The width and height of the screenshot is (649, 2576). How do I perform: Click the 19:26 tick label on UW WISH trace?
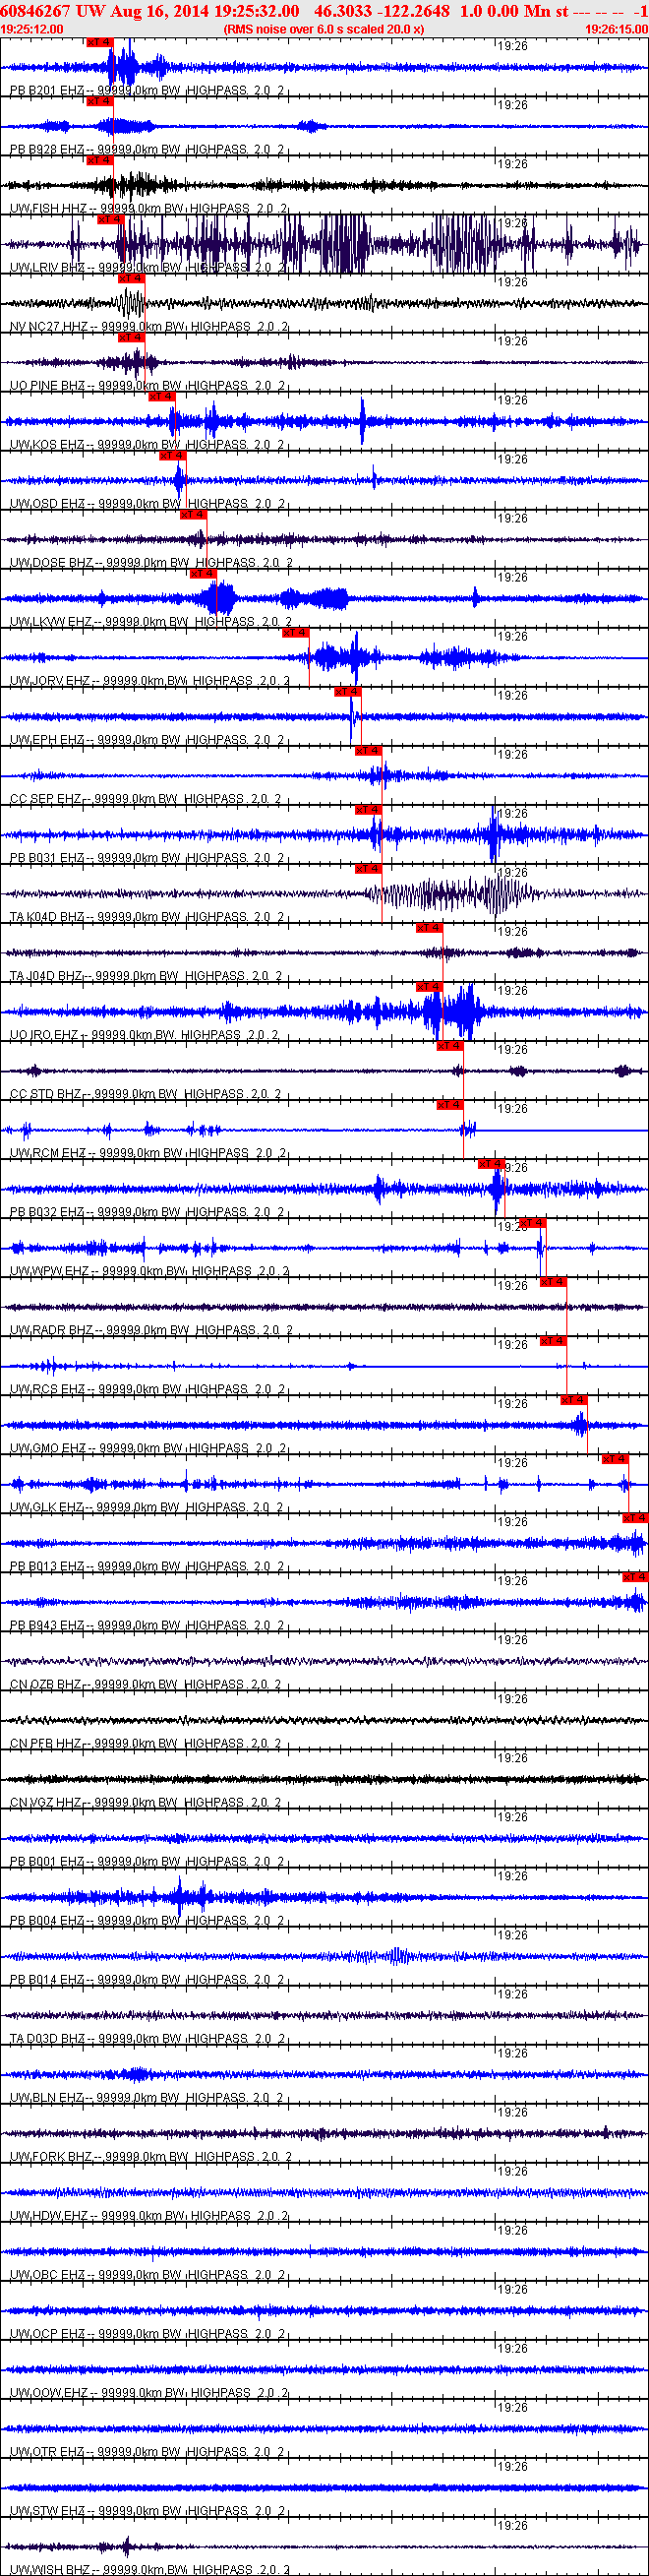click(512, 2525)
